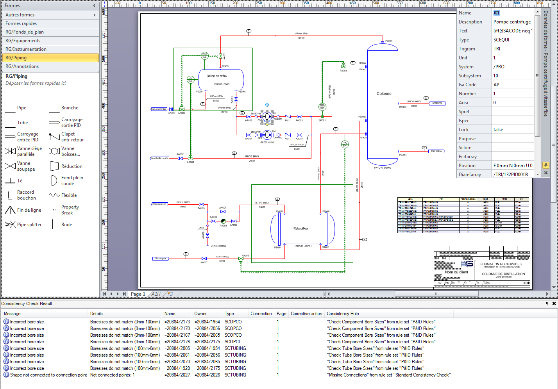Image resolution: width=558 pixels, height=389 pixels.
Task: Open the RG/Annotations stencil
Action: coord(50,66)
